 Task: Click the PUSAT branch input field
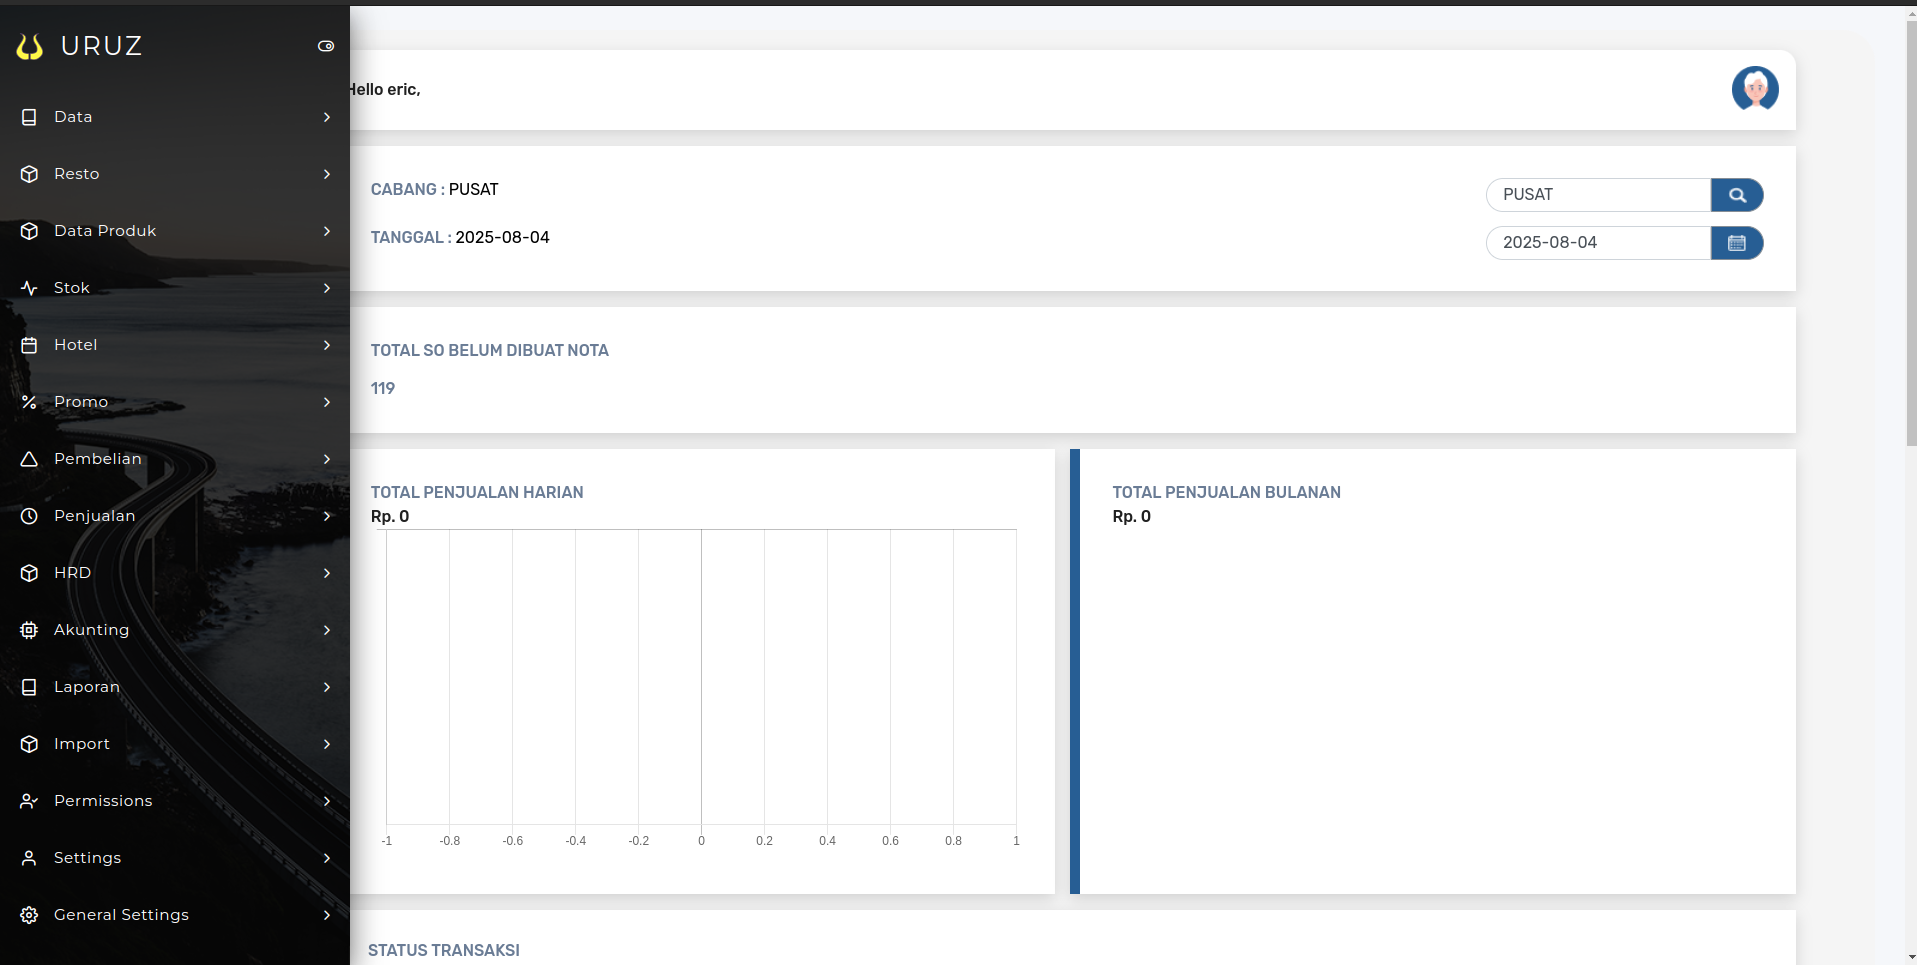click(1597, 195)
